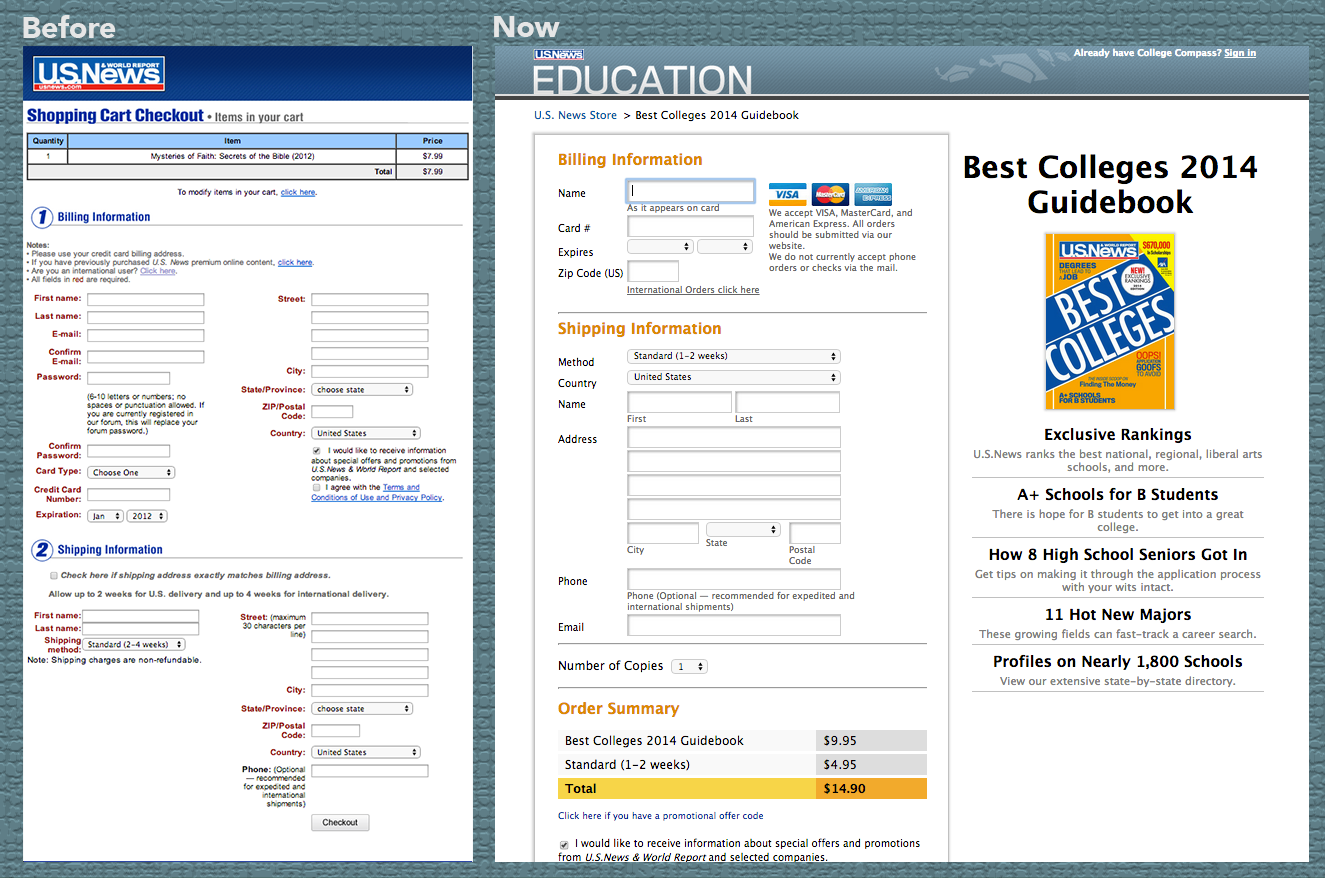1325x878 pixels.
Task: Click the Password field in Before page
Action: coord(129,378)
